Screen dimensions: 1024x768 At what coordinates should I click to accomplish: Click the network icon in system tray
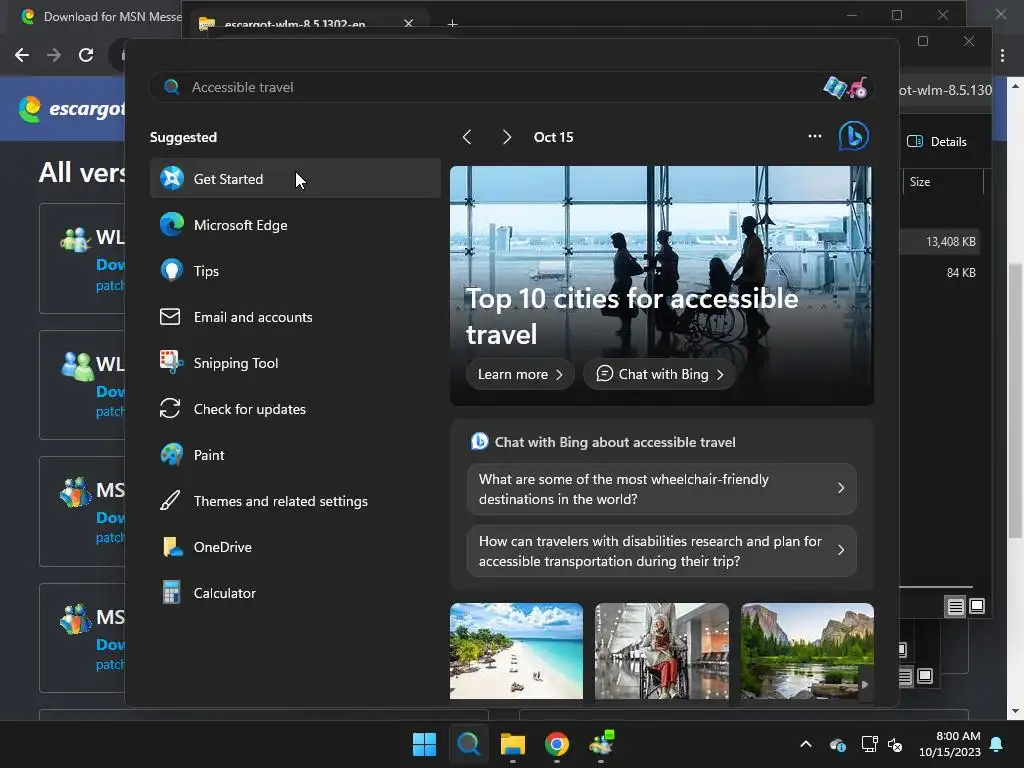pyautogui.click(x=869, y=744)
